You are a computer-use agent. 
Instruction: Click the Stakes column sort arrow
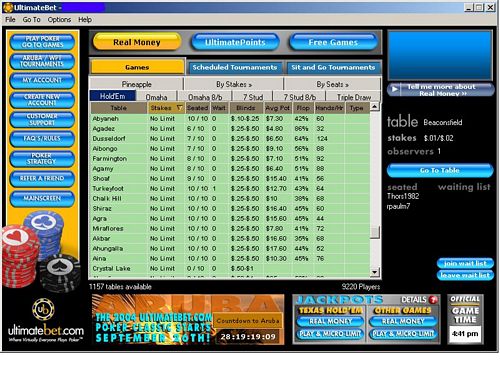(x=179, y=108)
